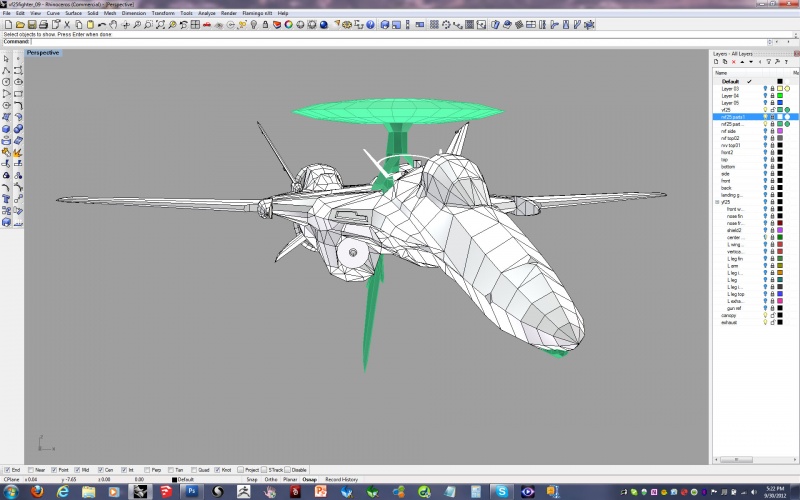Screen dimensions: 800x500
Task: Select the Box solid tool in left toolbar
Action: 6,129
